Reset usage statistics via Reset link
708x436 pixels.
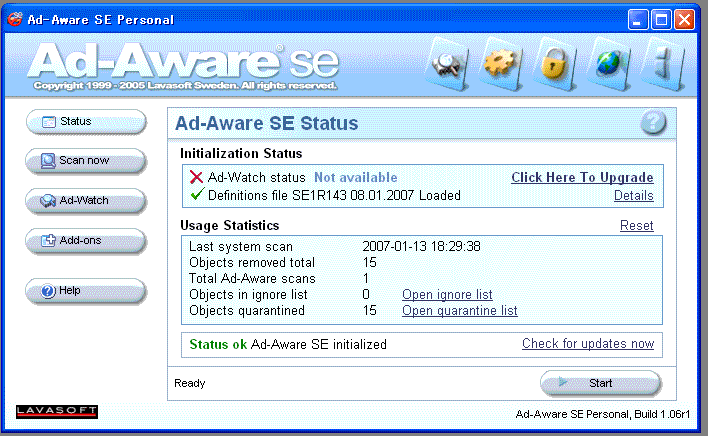click(636, 225)
